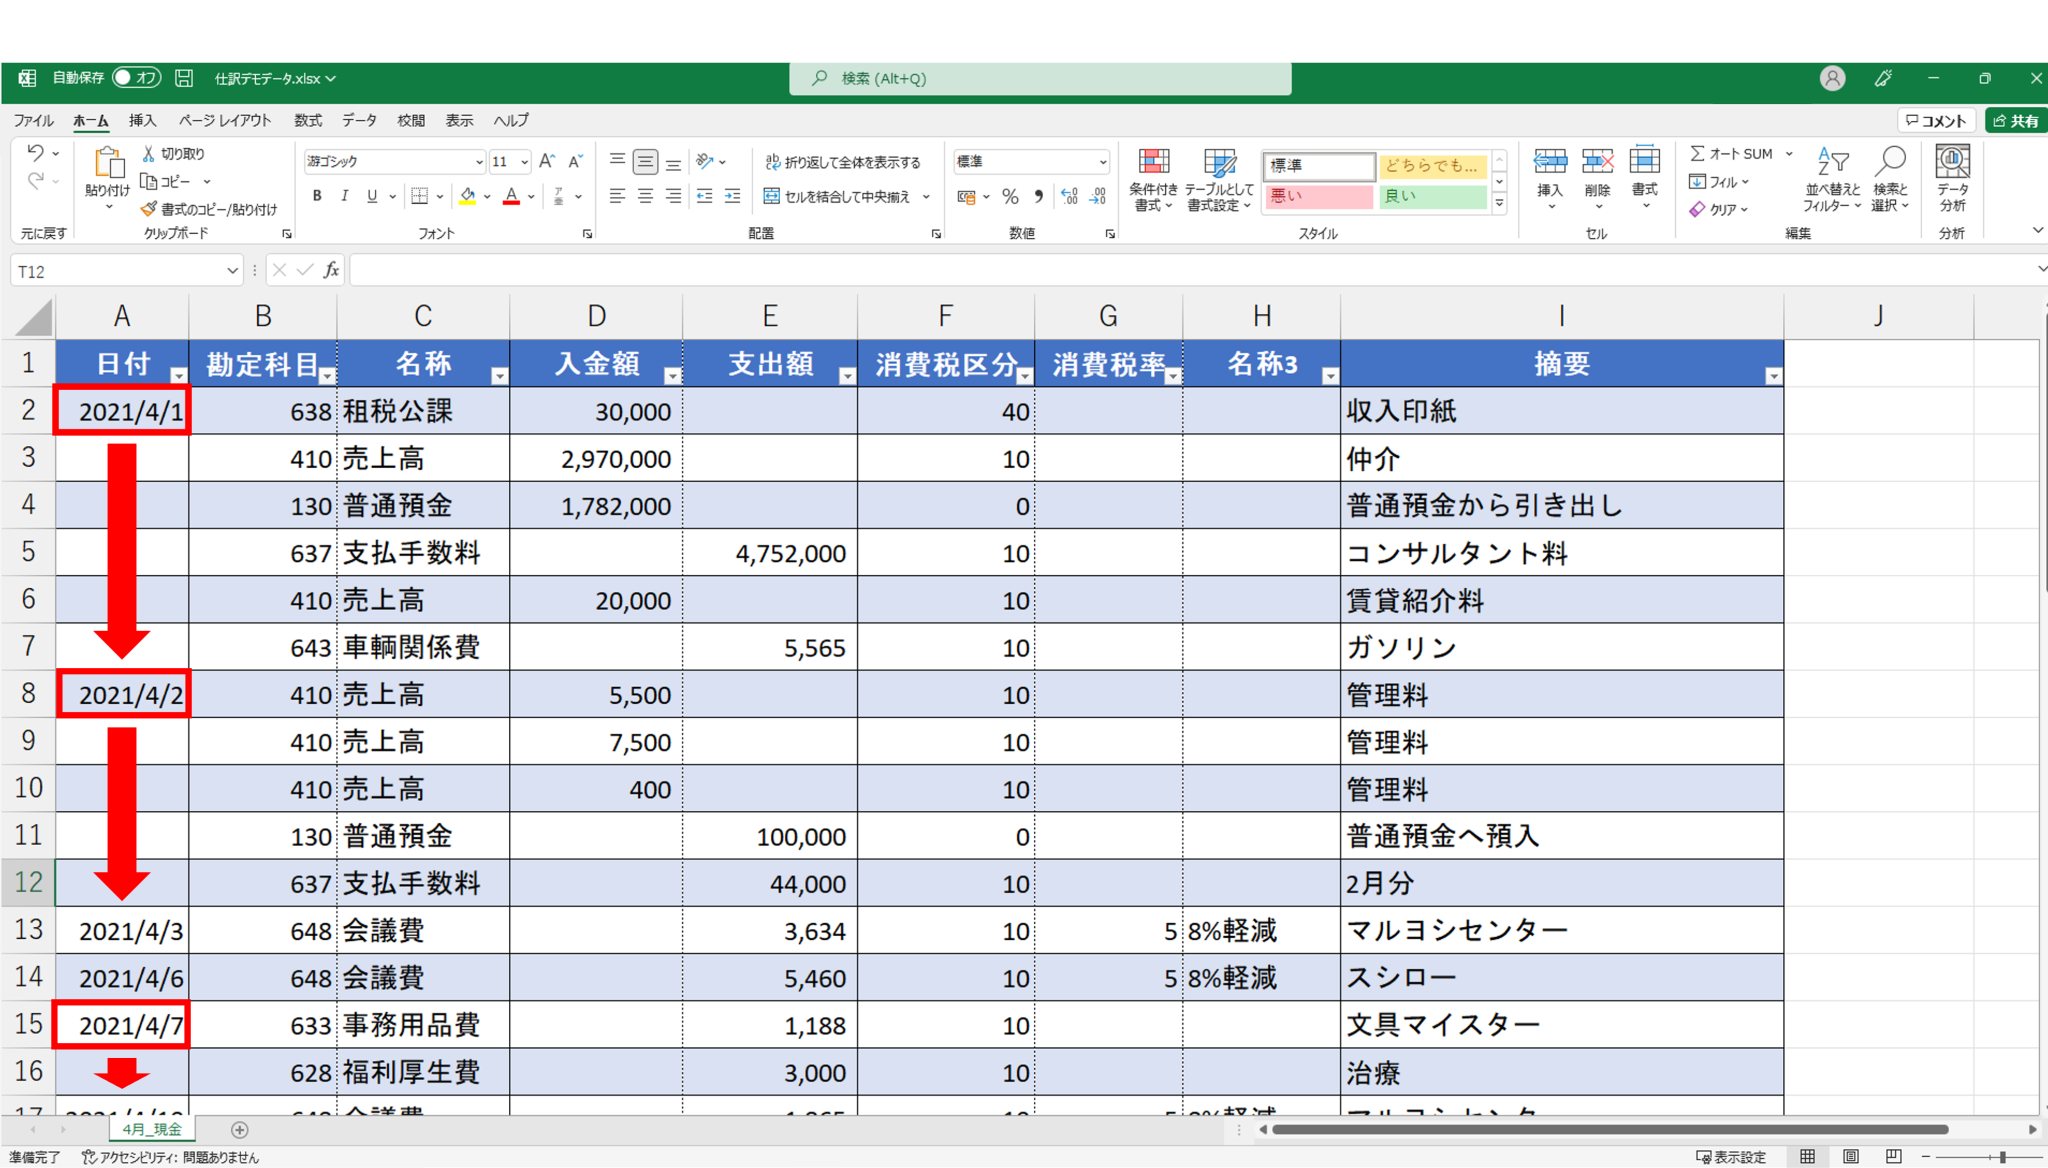This screenshot has height=1168, width=2048.
Task: Open the 数式 ribbon tab
Action: 308,120
